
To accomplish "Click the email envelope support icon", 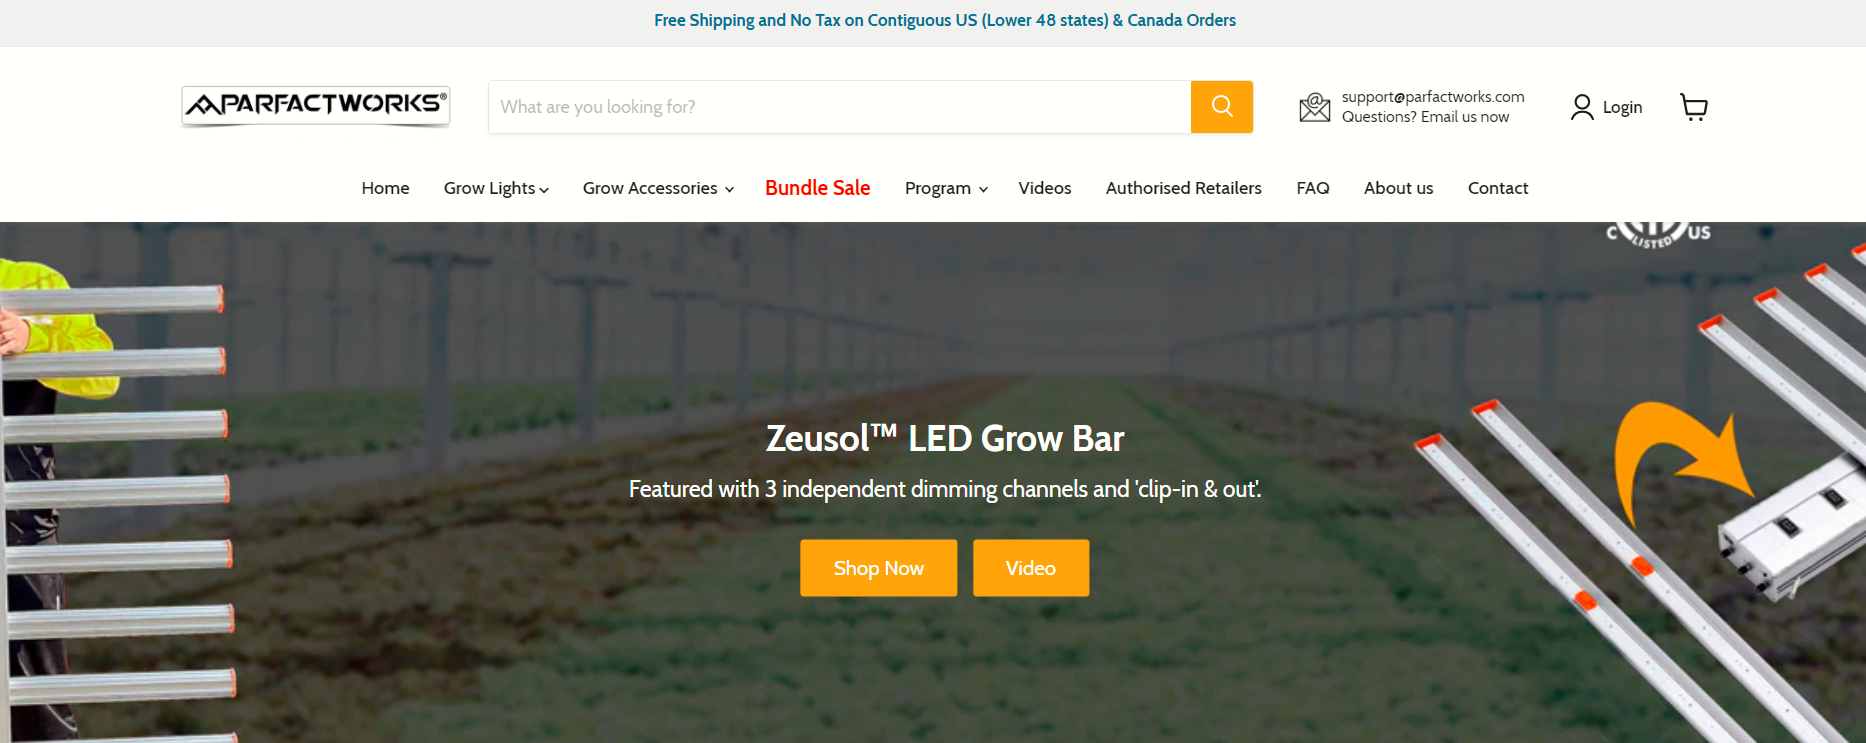I will [1314, 107].
